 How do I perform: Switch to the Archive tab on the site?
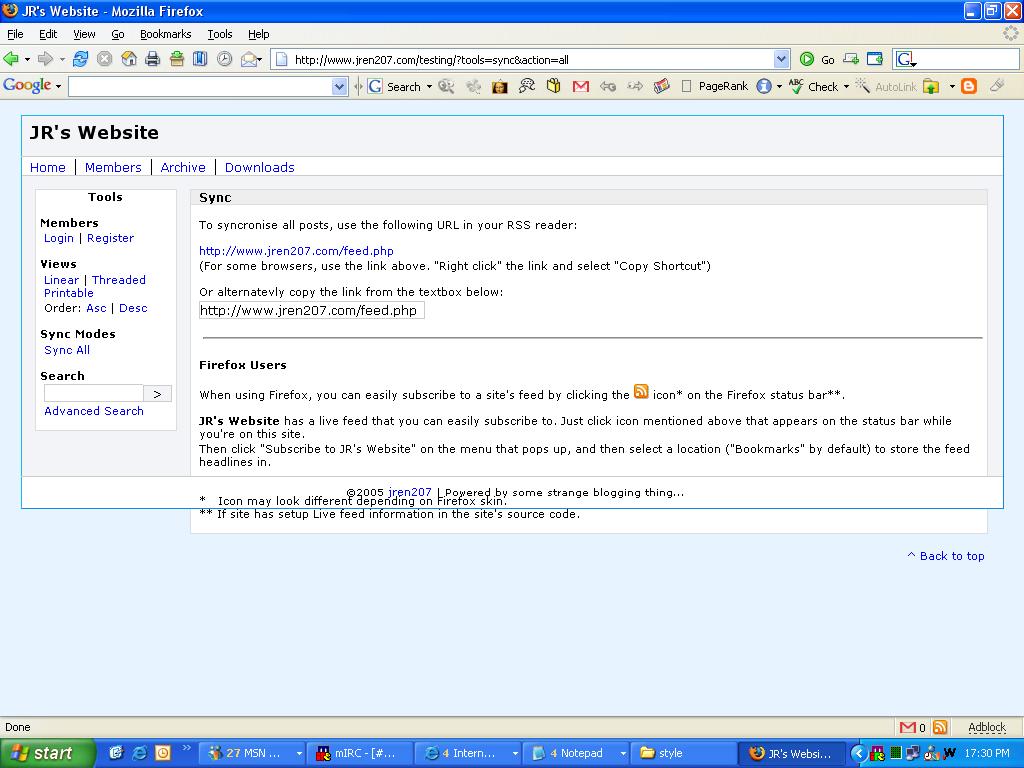tap(183, 168)
